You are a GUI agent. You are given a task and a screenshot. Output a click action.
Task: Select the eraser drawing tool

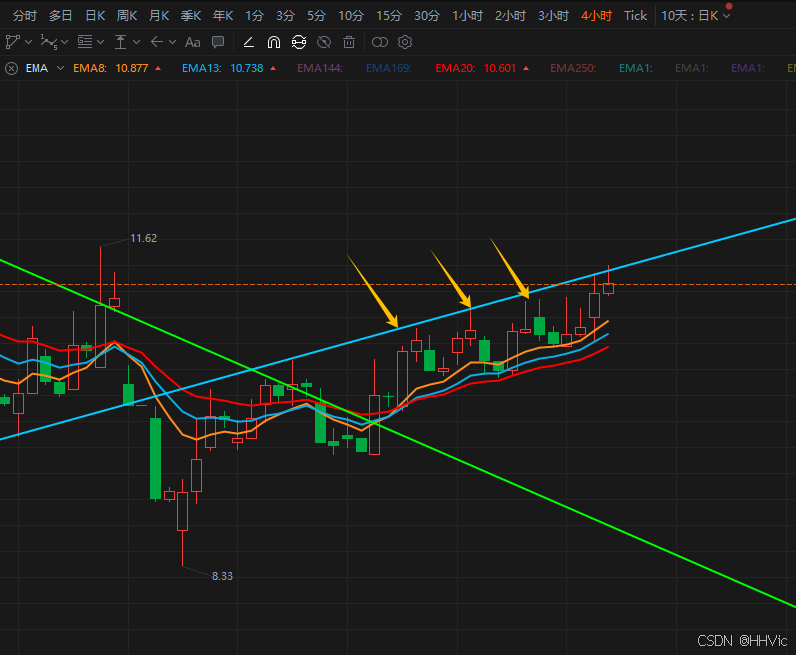click(248, 42)
